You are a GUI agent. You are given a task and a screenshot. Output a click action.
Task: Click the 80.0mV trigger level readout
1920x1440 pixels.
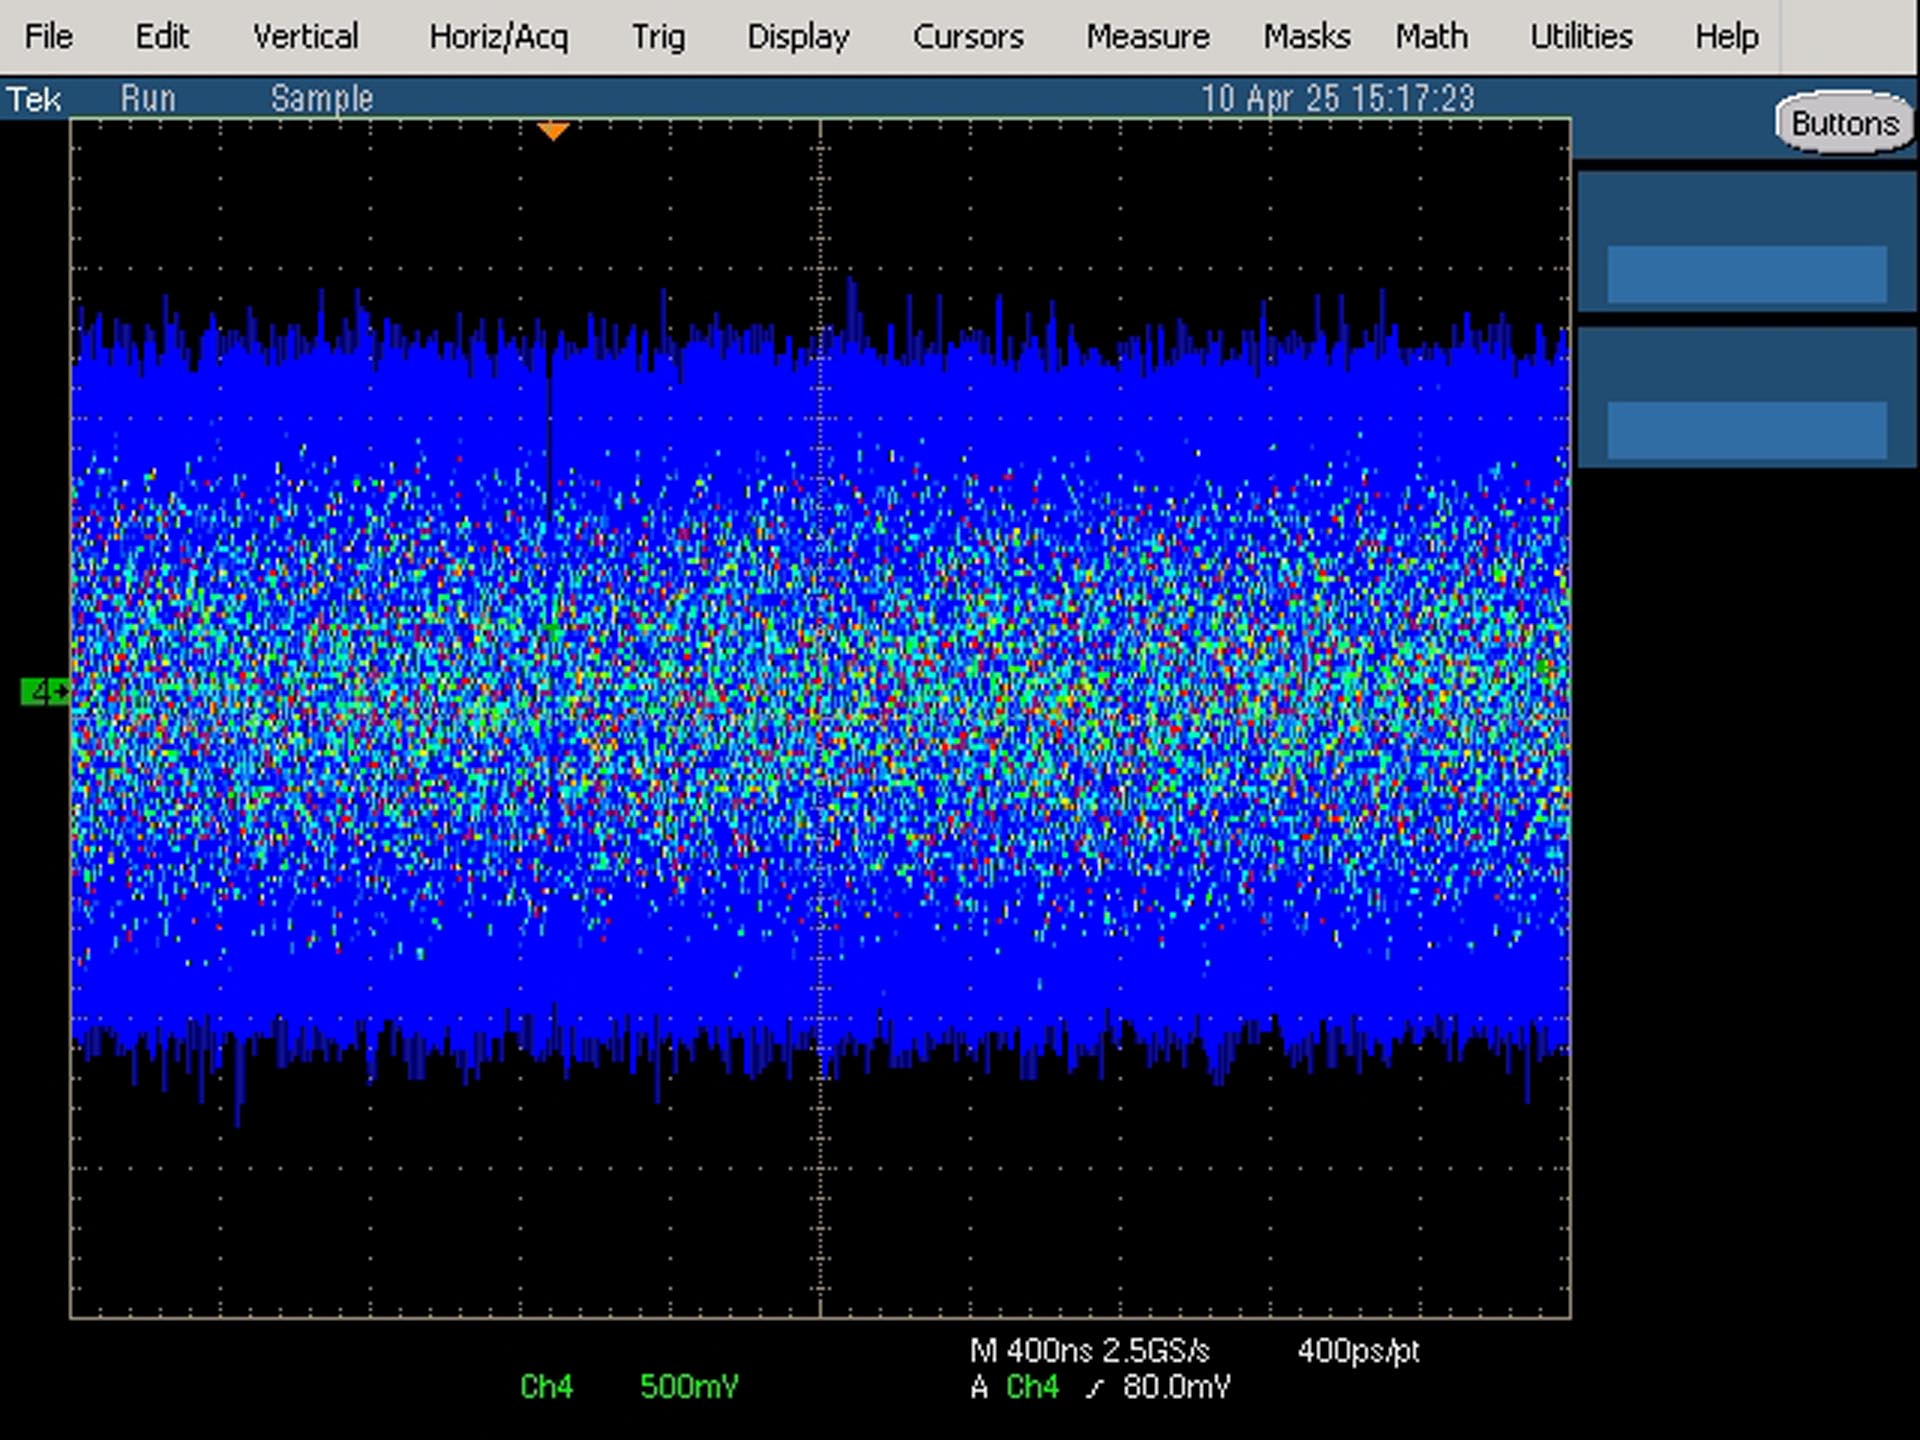tap(1176, 1388)
